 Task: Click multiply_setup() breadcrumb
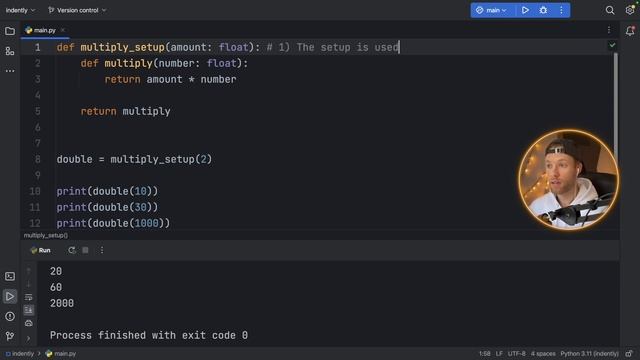(x=46, y=236)
